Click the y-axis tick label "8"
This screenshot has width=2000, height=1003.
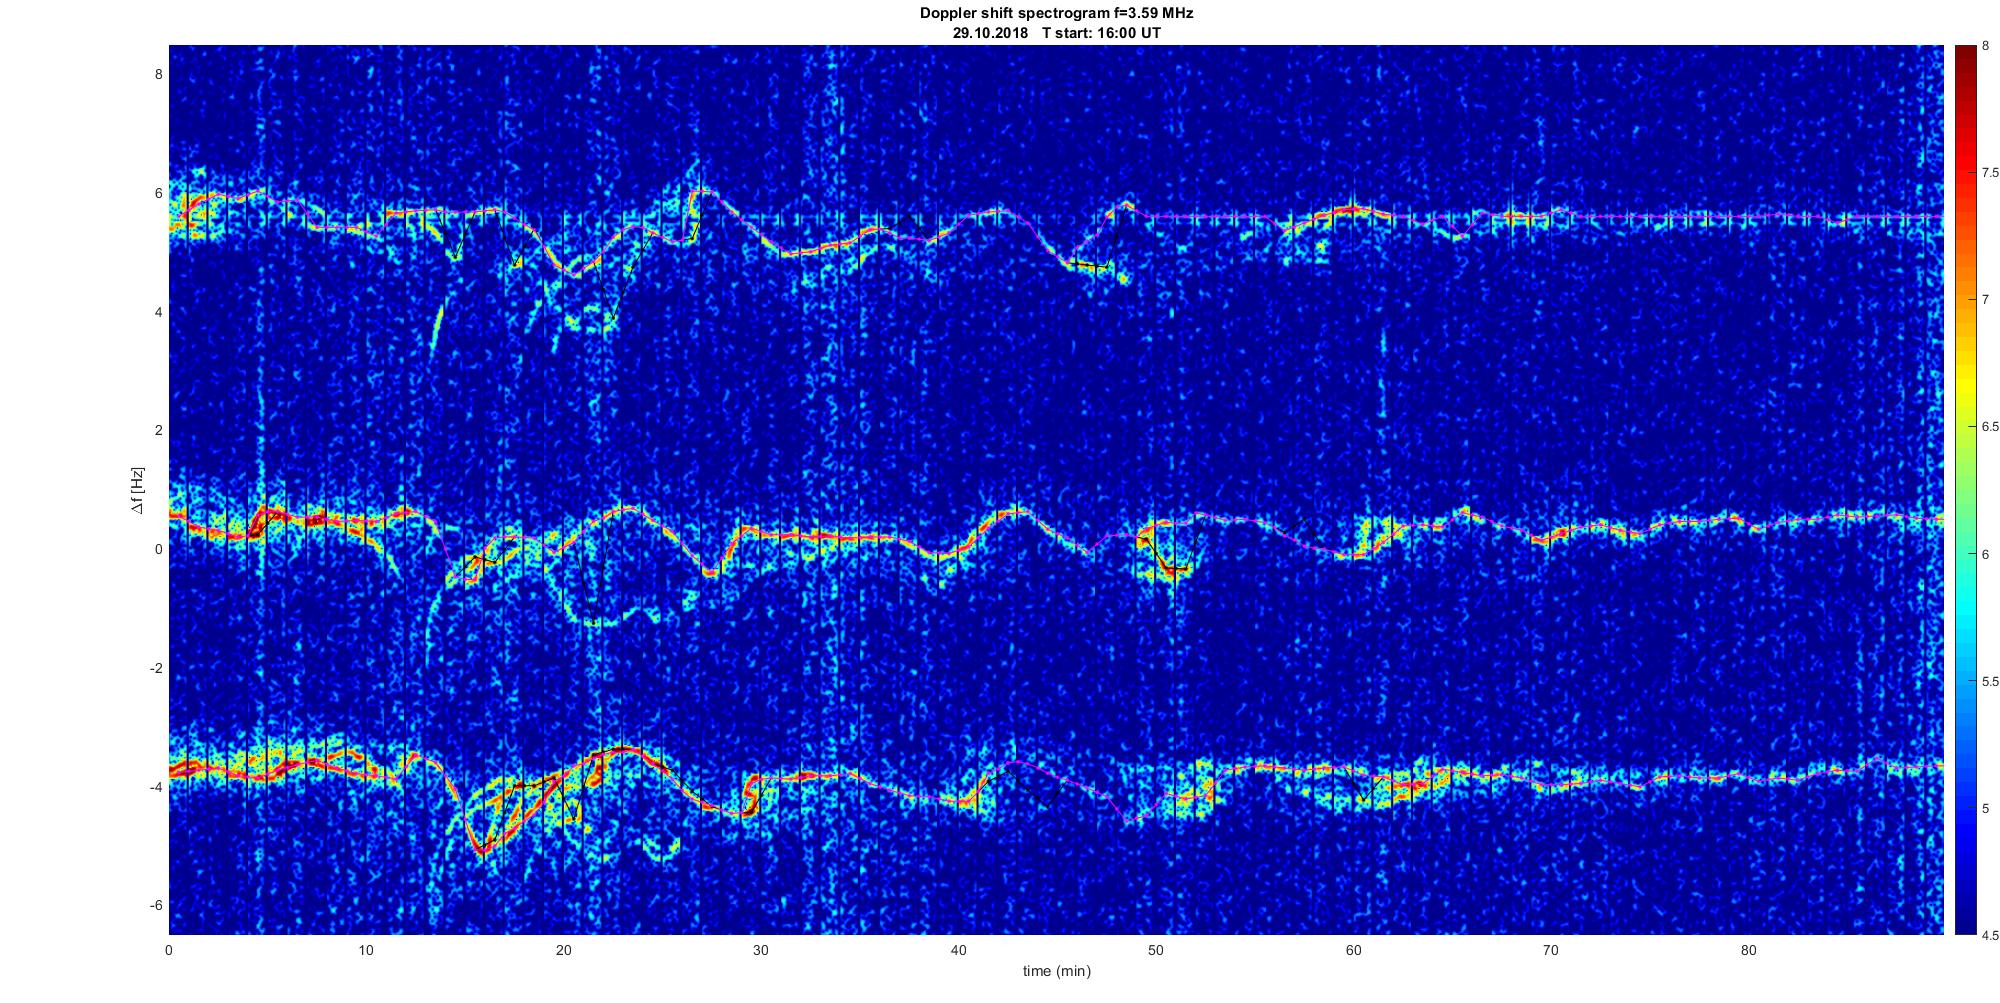coord(158,74)
